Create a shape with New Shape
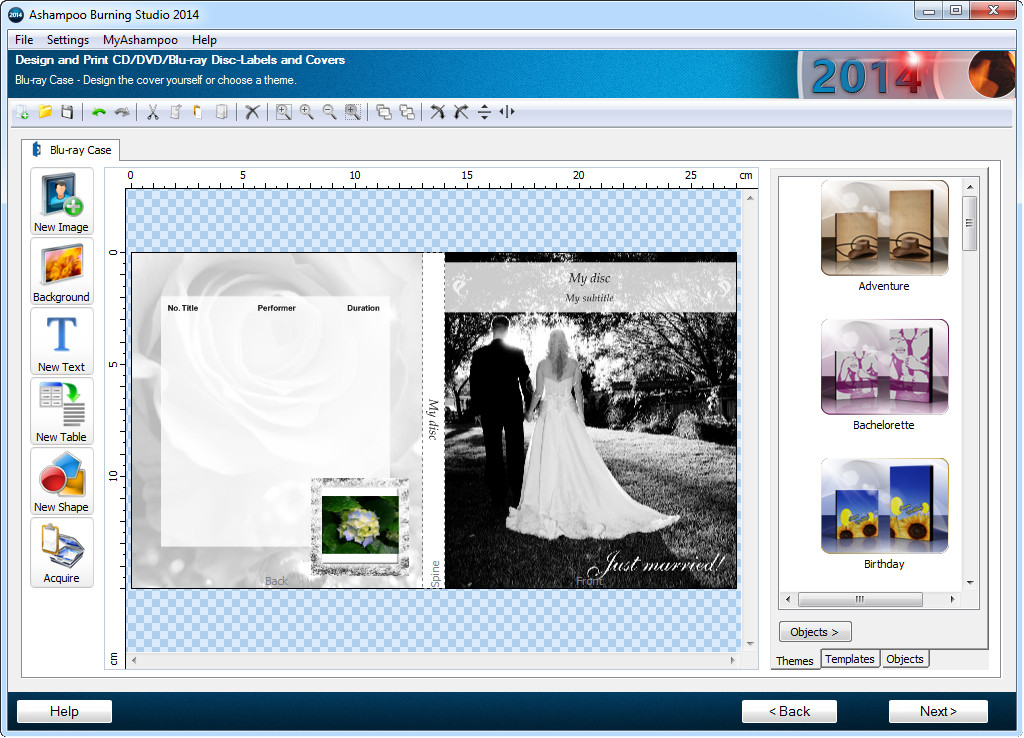 point(61,481)
